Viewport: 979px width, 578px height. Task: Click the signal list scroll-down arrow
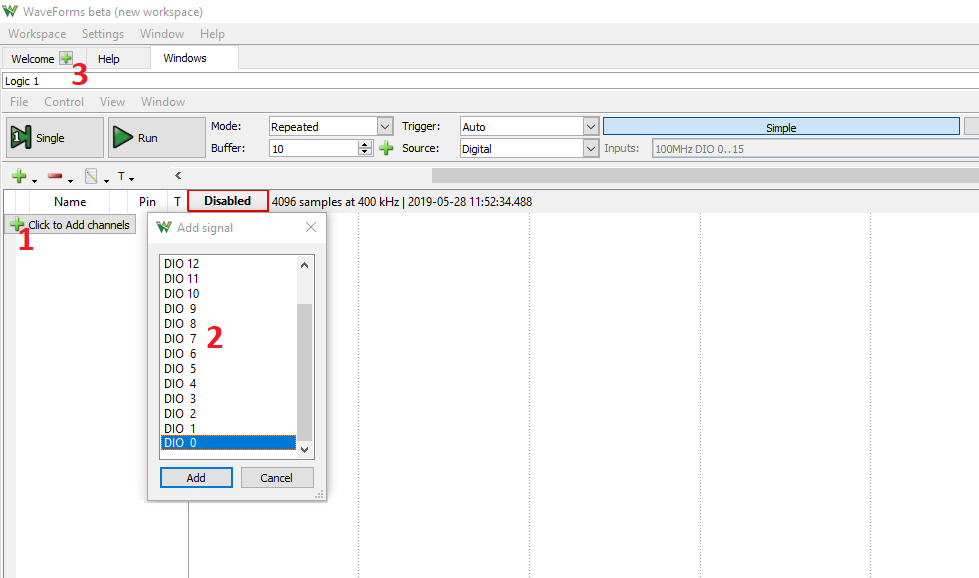point(304,449)
